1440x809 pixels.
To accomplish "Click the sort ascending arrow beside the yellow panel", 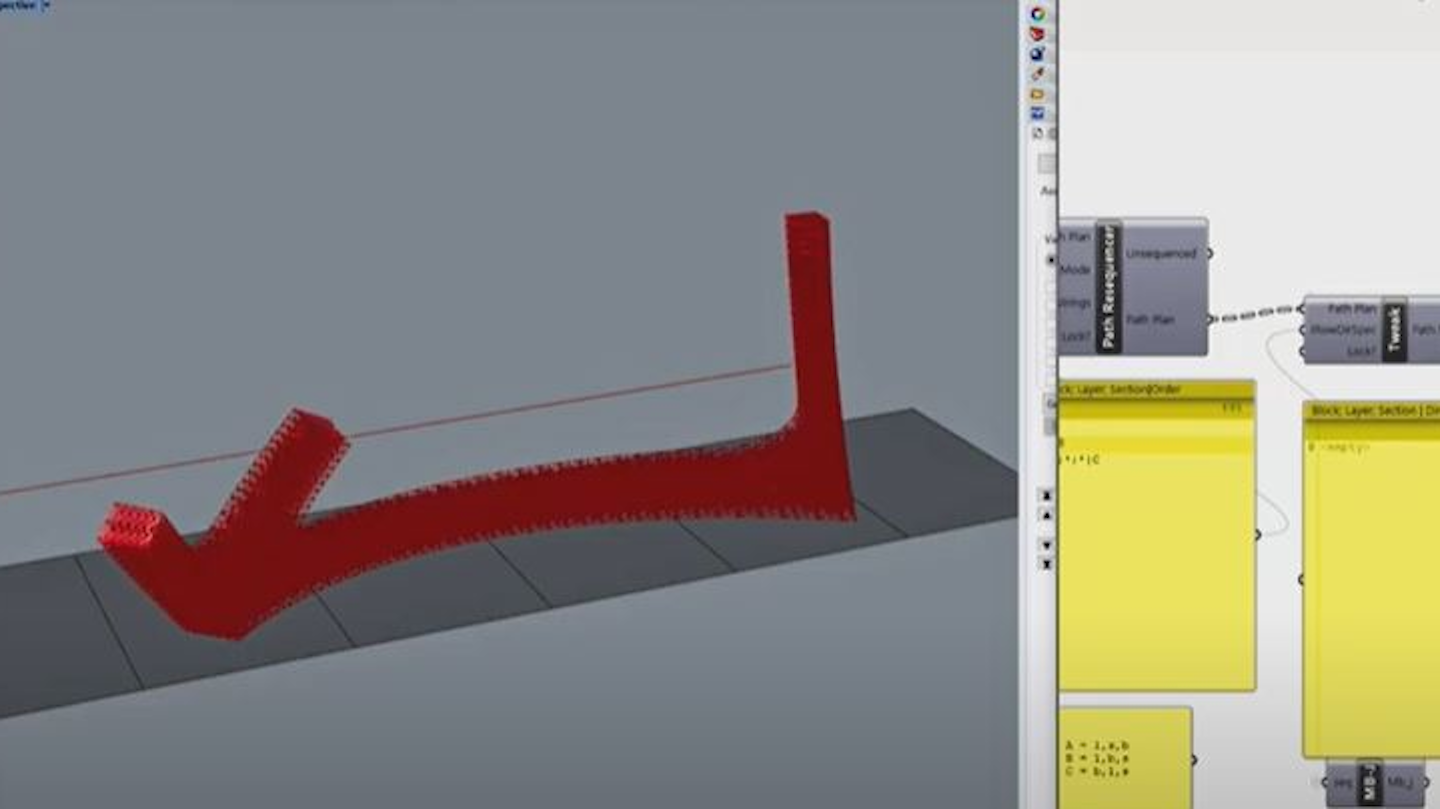I will tap(1045, 514).
